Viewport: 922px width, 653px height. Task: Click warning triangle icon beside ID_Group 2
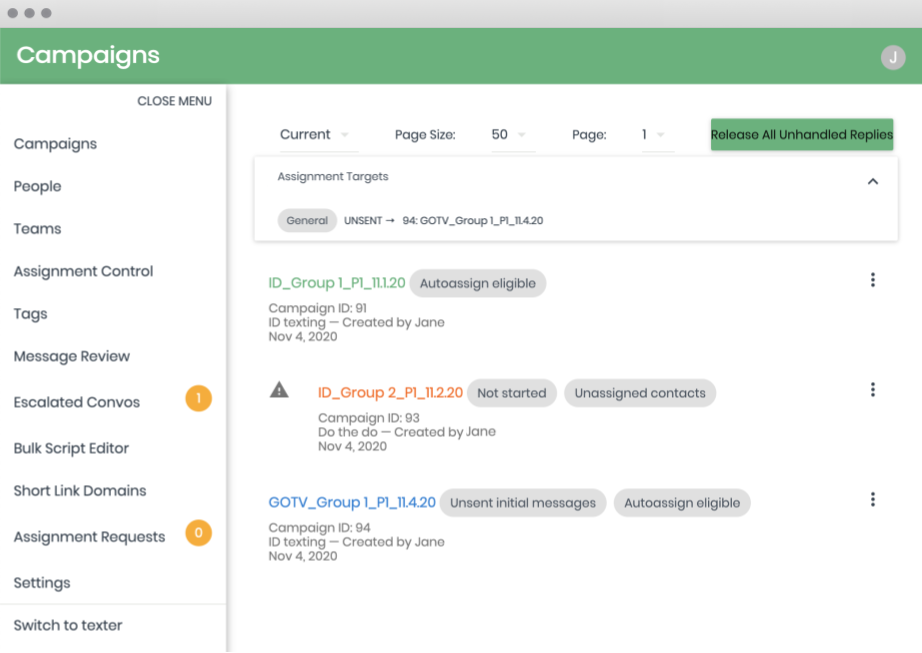point(280,390)
